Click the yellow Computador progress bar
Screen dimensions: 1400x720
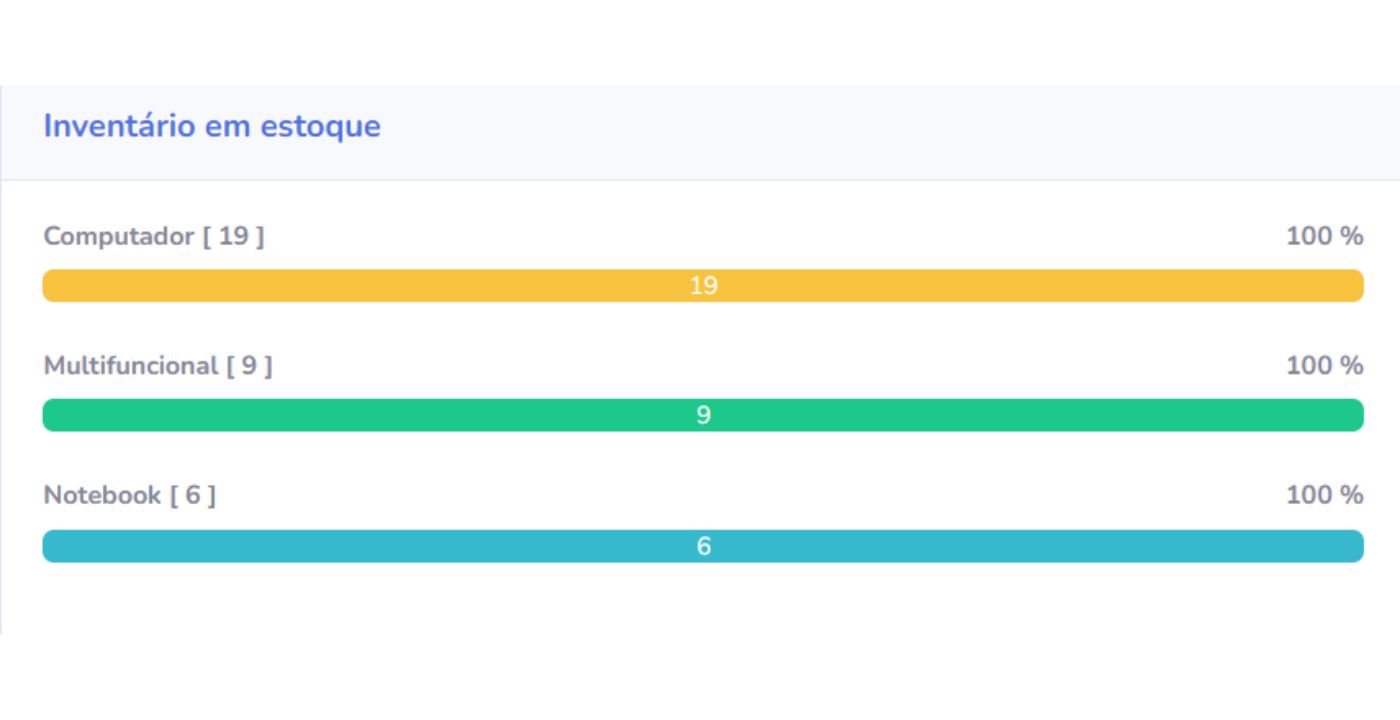tap(703, 285)
